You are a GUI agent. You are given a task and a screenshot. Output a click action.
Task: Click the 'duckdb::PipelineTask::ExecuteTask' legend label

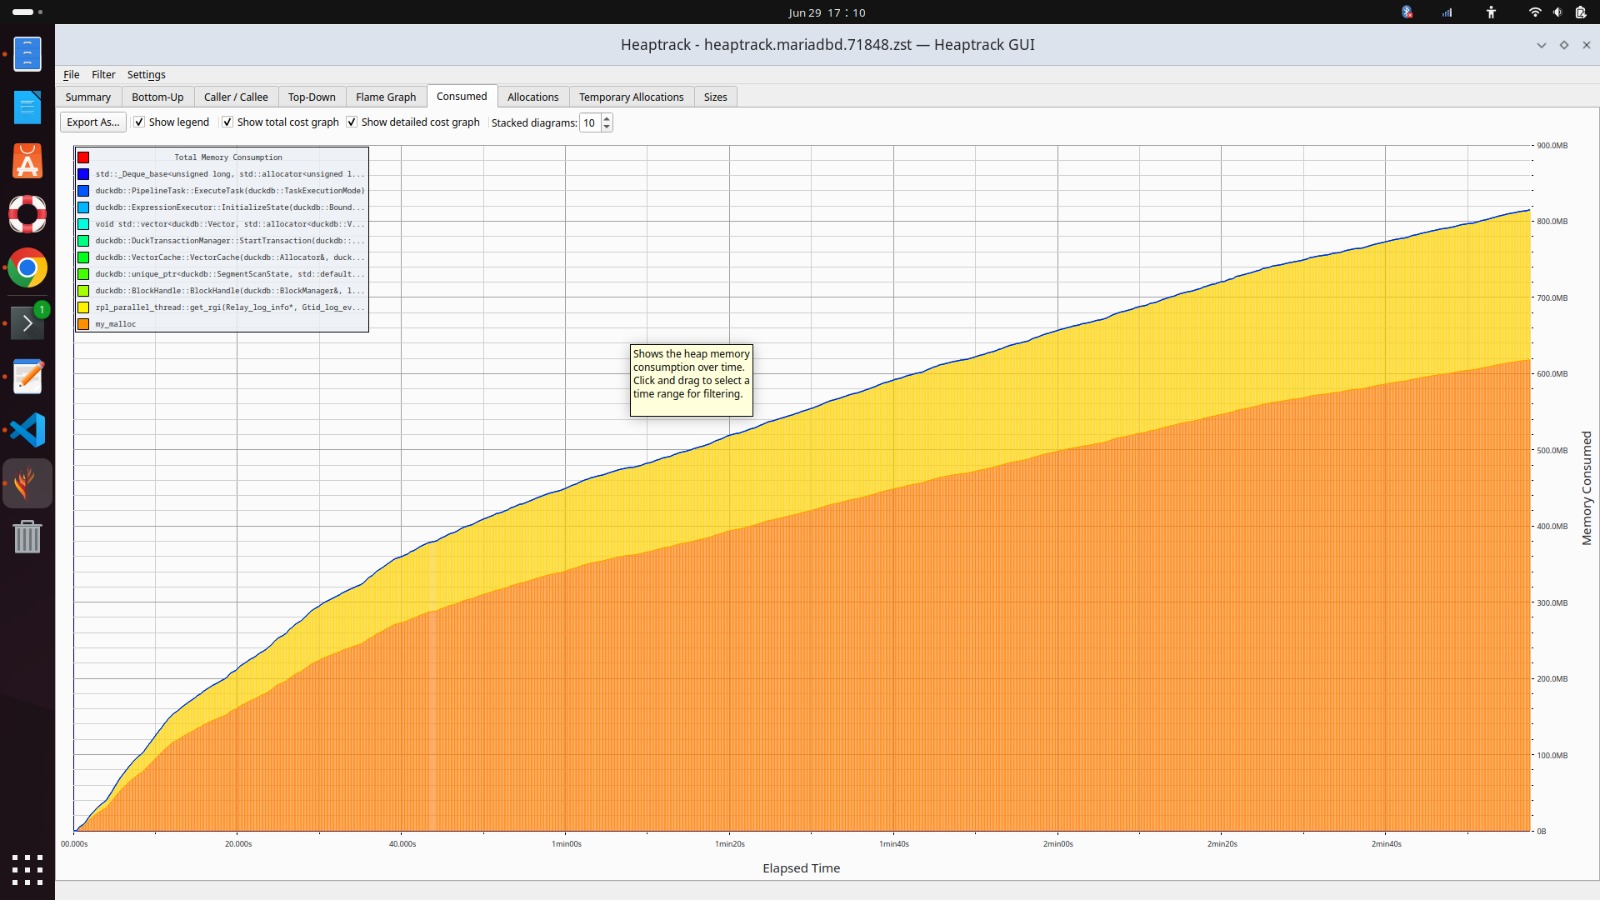(x=230, y=191)
